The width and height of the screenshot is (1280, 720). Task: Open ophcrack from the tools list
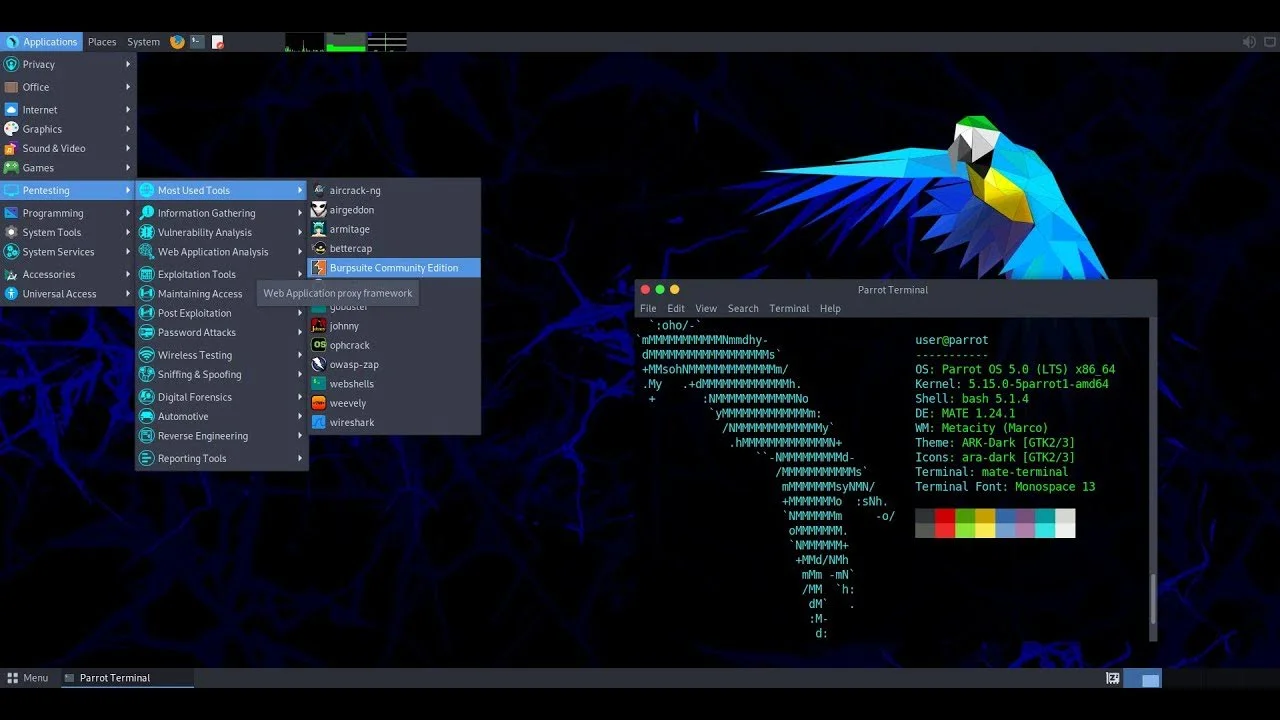(394, 345)
